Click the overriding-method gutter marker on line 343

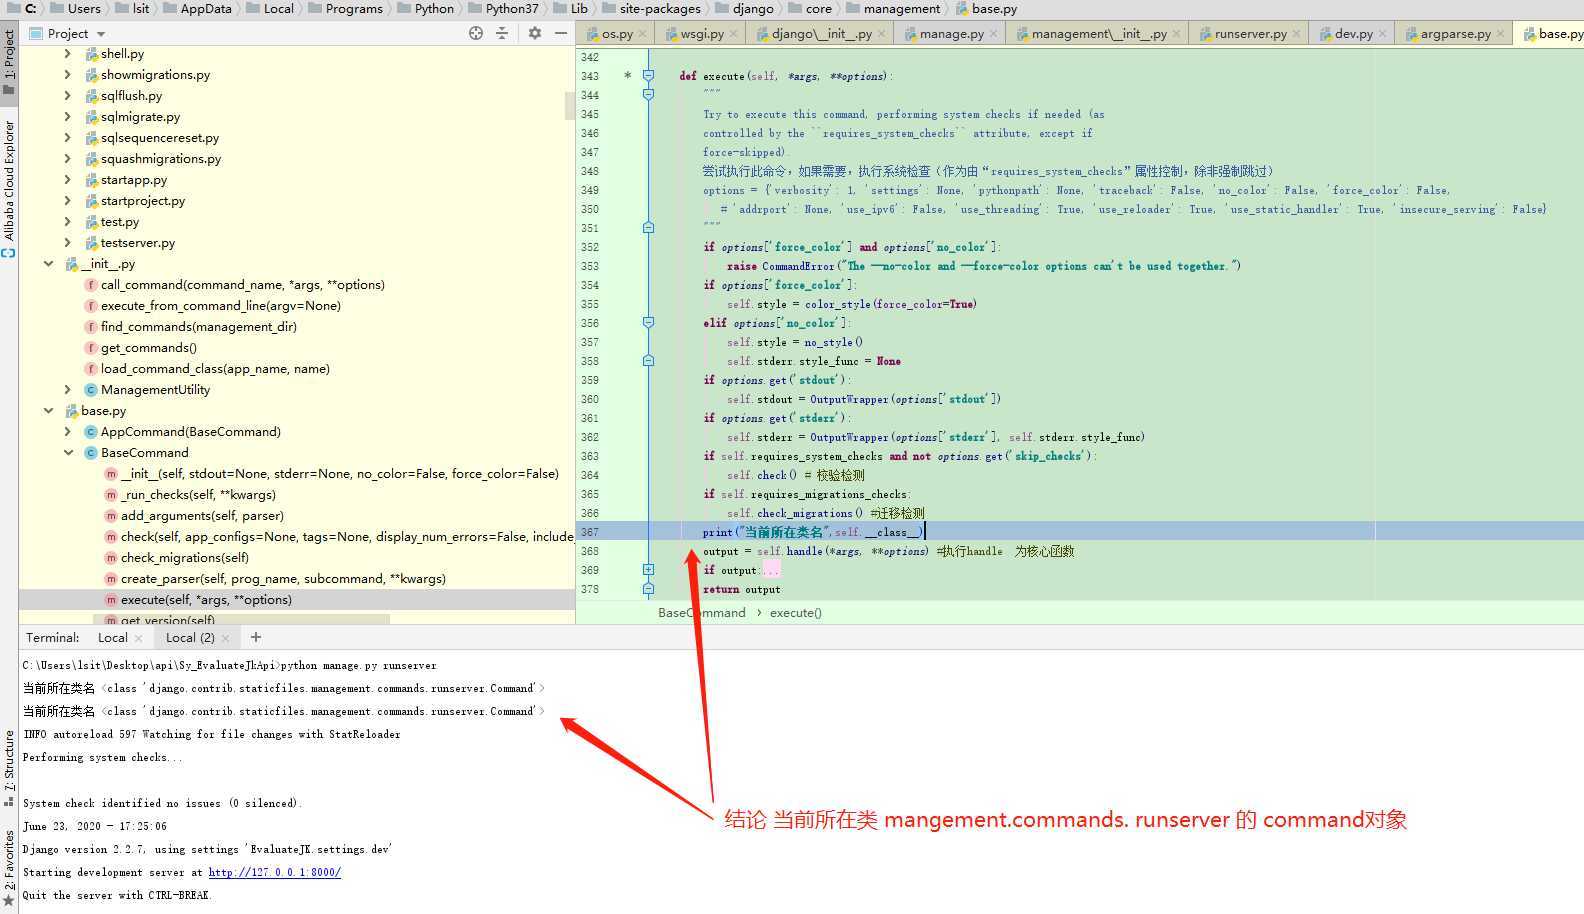coord(627,76)
